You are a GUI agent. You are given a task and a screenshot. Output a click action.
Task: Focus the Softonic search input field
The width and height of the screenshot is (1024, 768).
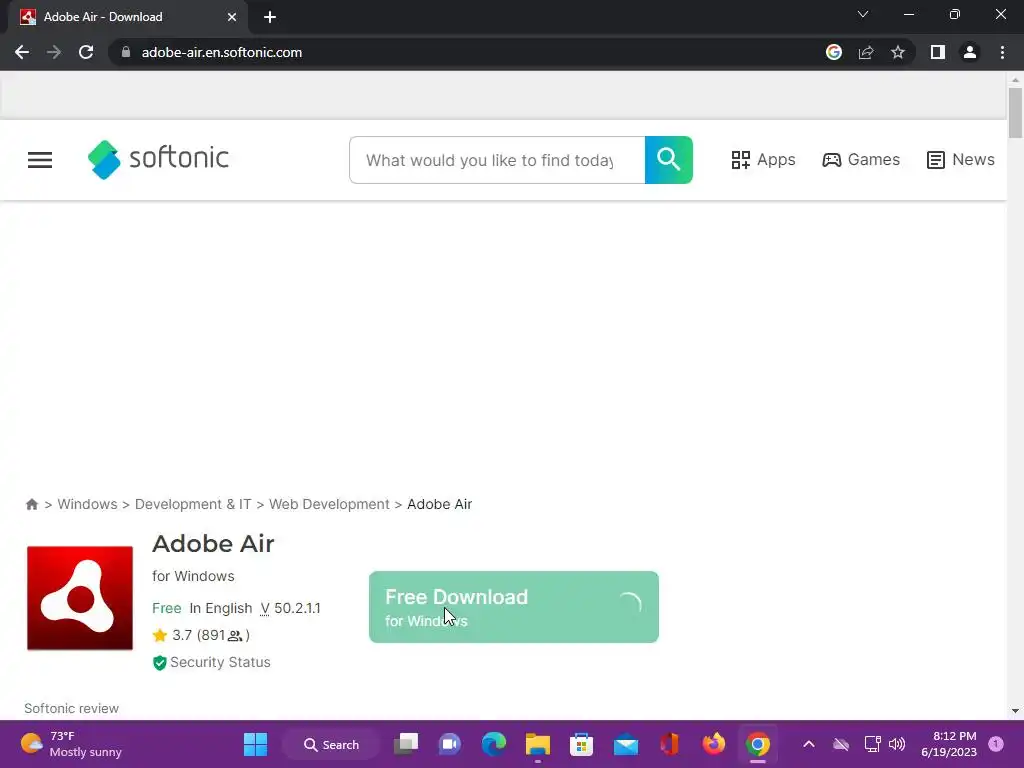click(497, 160)
